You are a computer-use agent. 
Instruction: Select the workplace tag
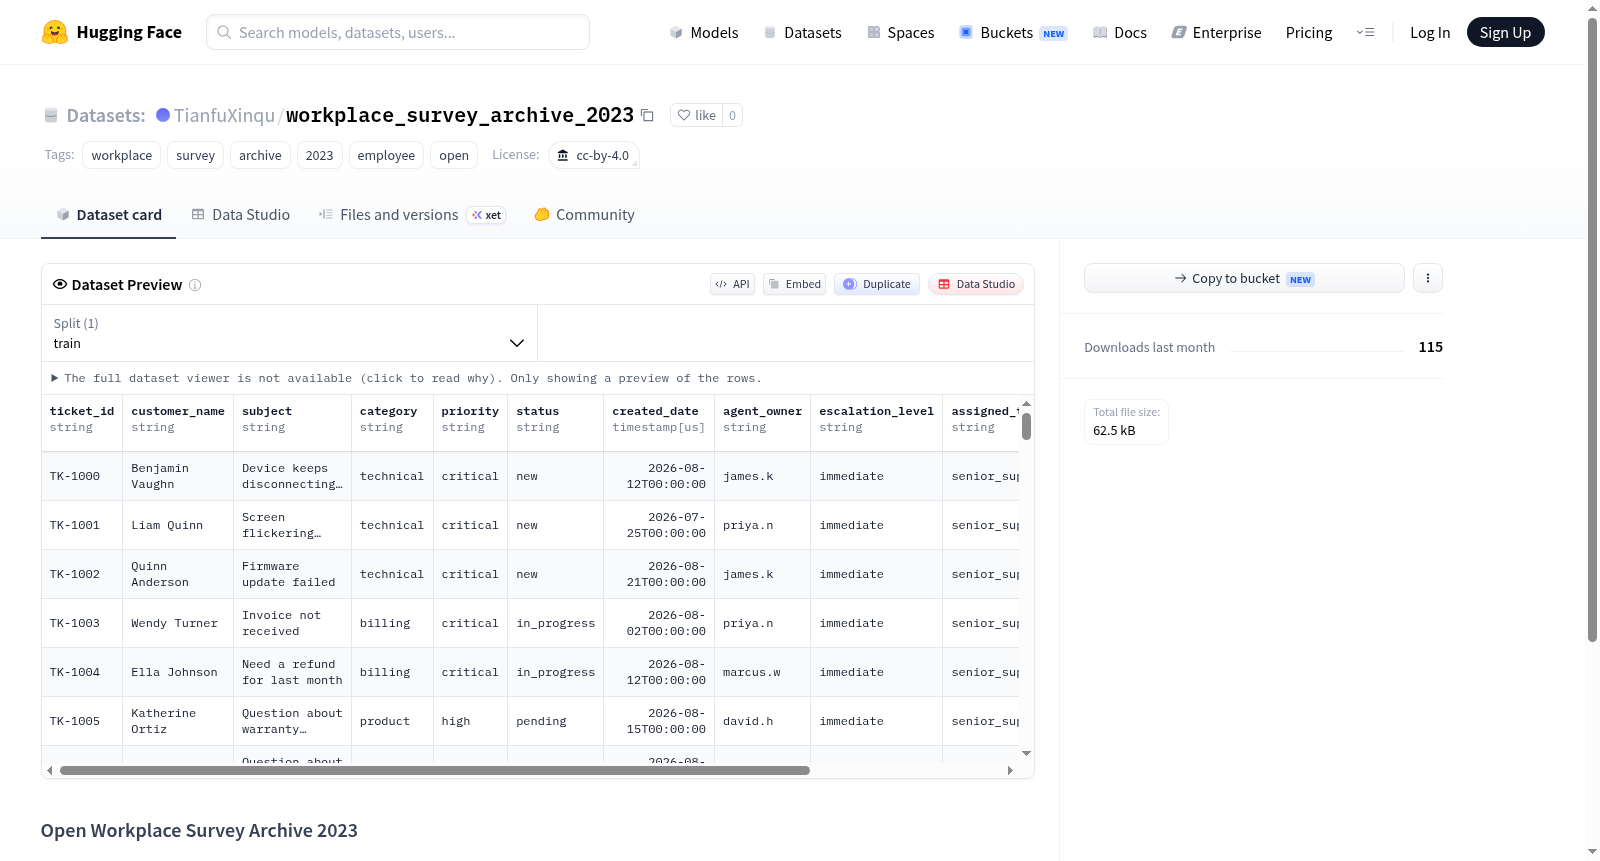[122, 155]
